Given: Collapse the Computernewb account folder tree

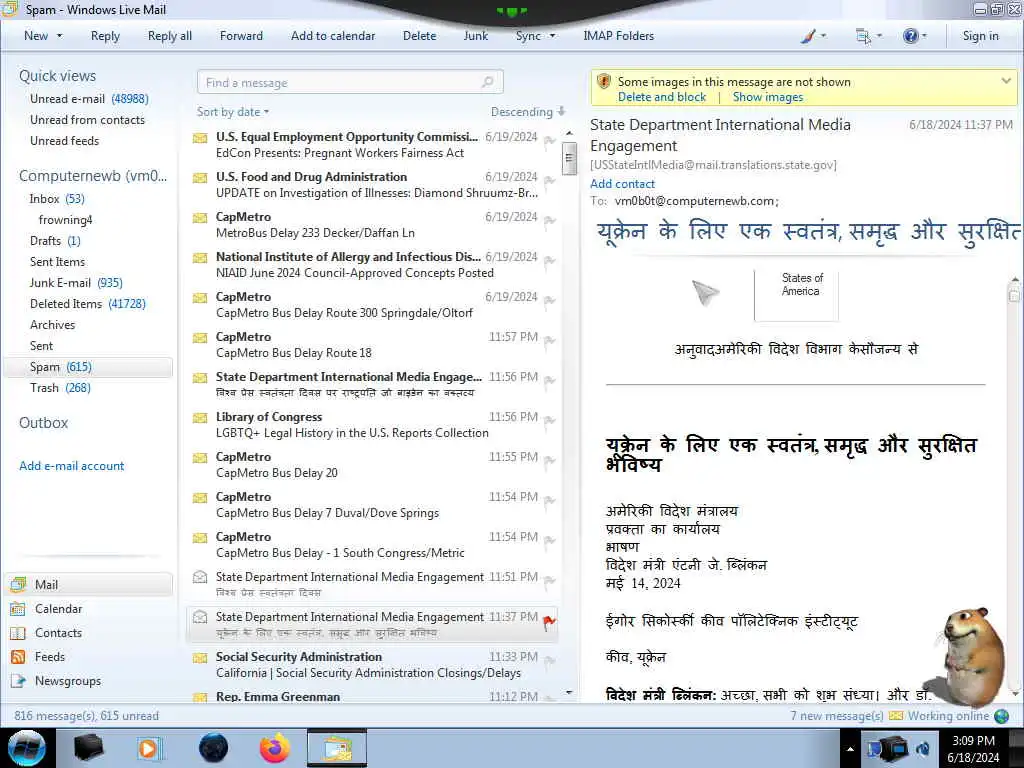Looking at the screenshot, I should coord(93,176).
